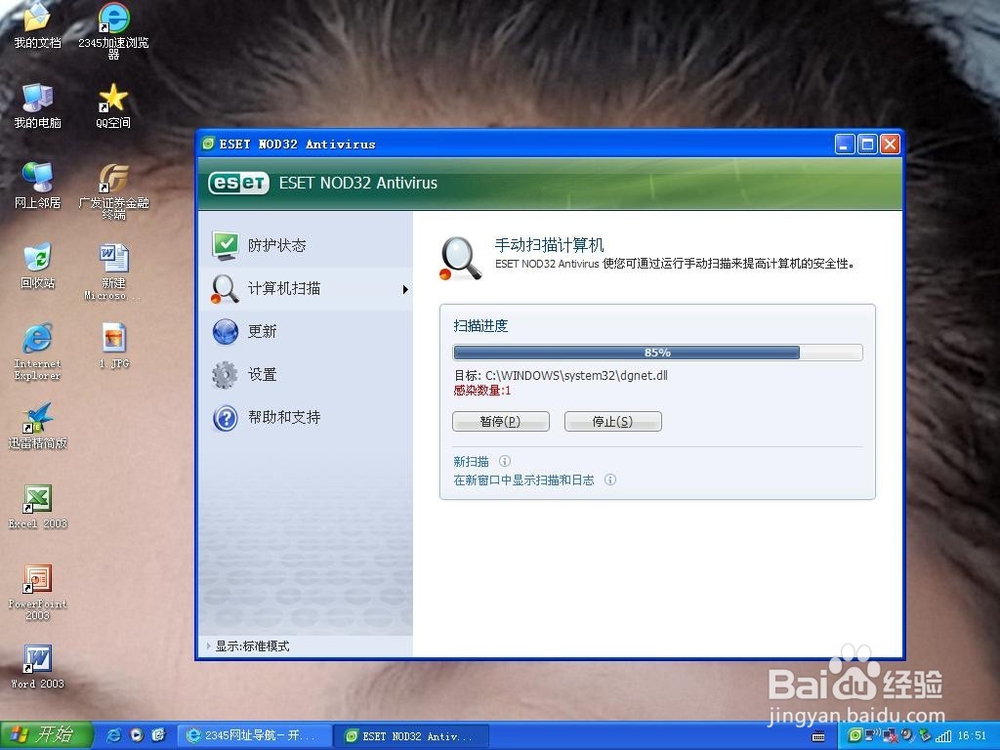The width and height of the screenshot is (1000, 750).
Task: Click the 新扫描 link
Action: click(470, 461)
